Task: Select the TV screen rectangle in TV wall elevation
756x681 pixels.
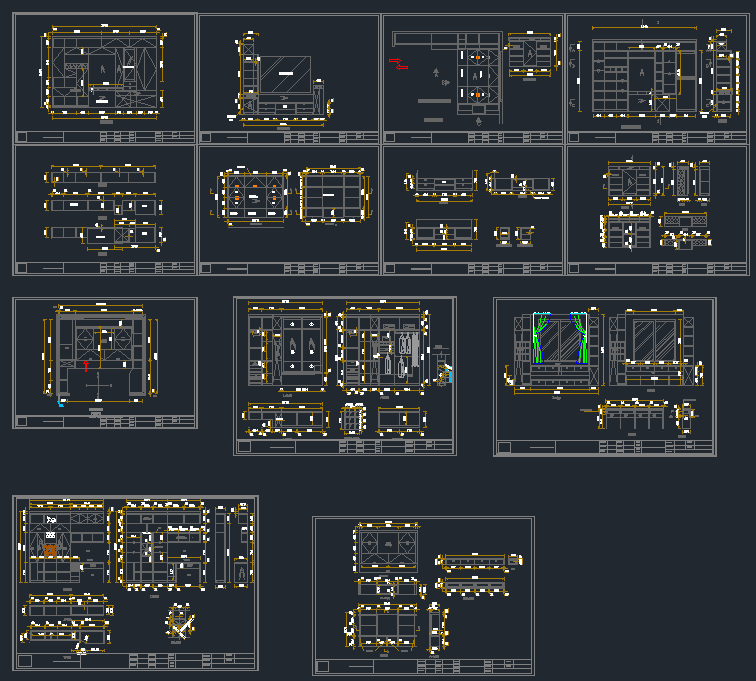Action: (x=285, y=74)
